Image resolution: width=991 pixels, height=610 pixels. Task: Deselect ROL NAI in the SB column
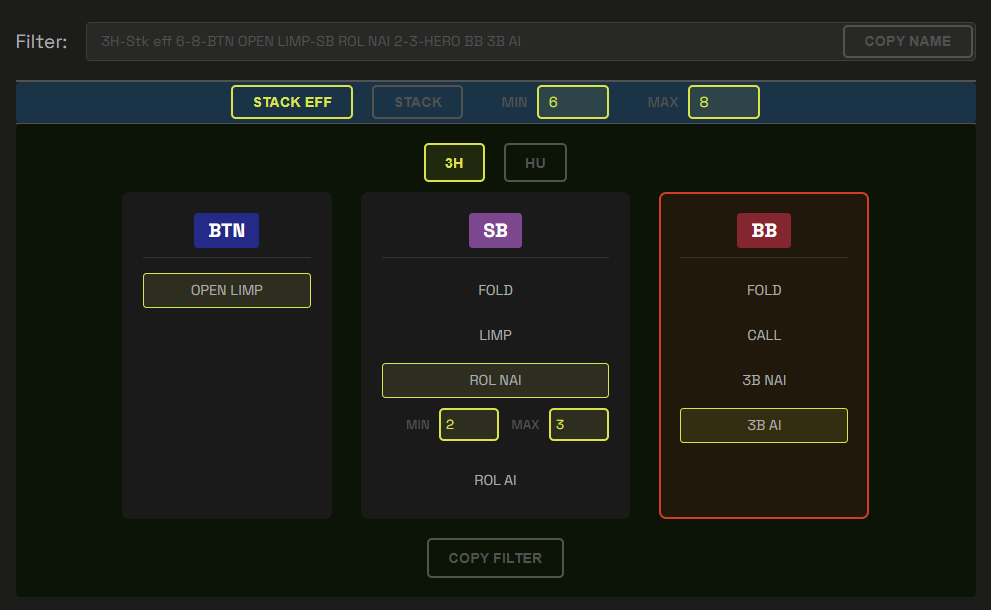tap(495, 380)
